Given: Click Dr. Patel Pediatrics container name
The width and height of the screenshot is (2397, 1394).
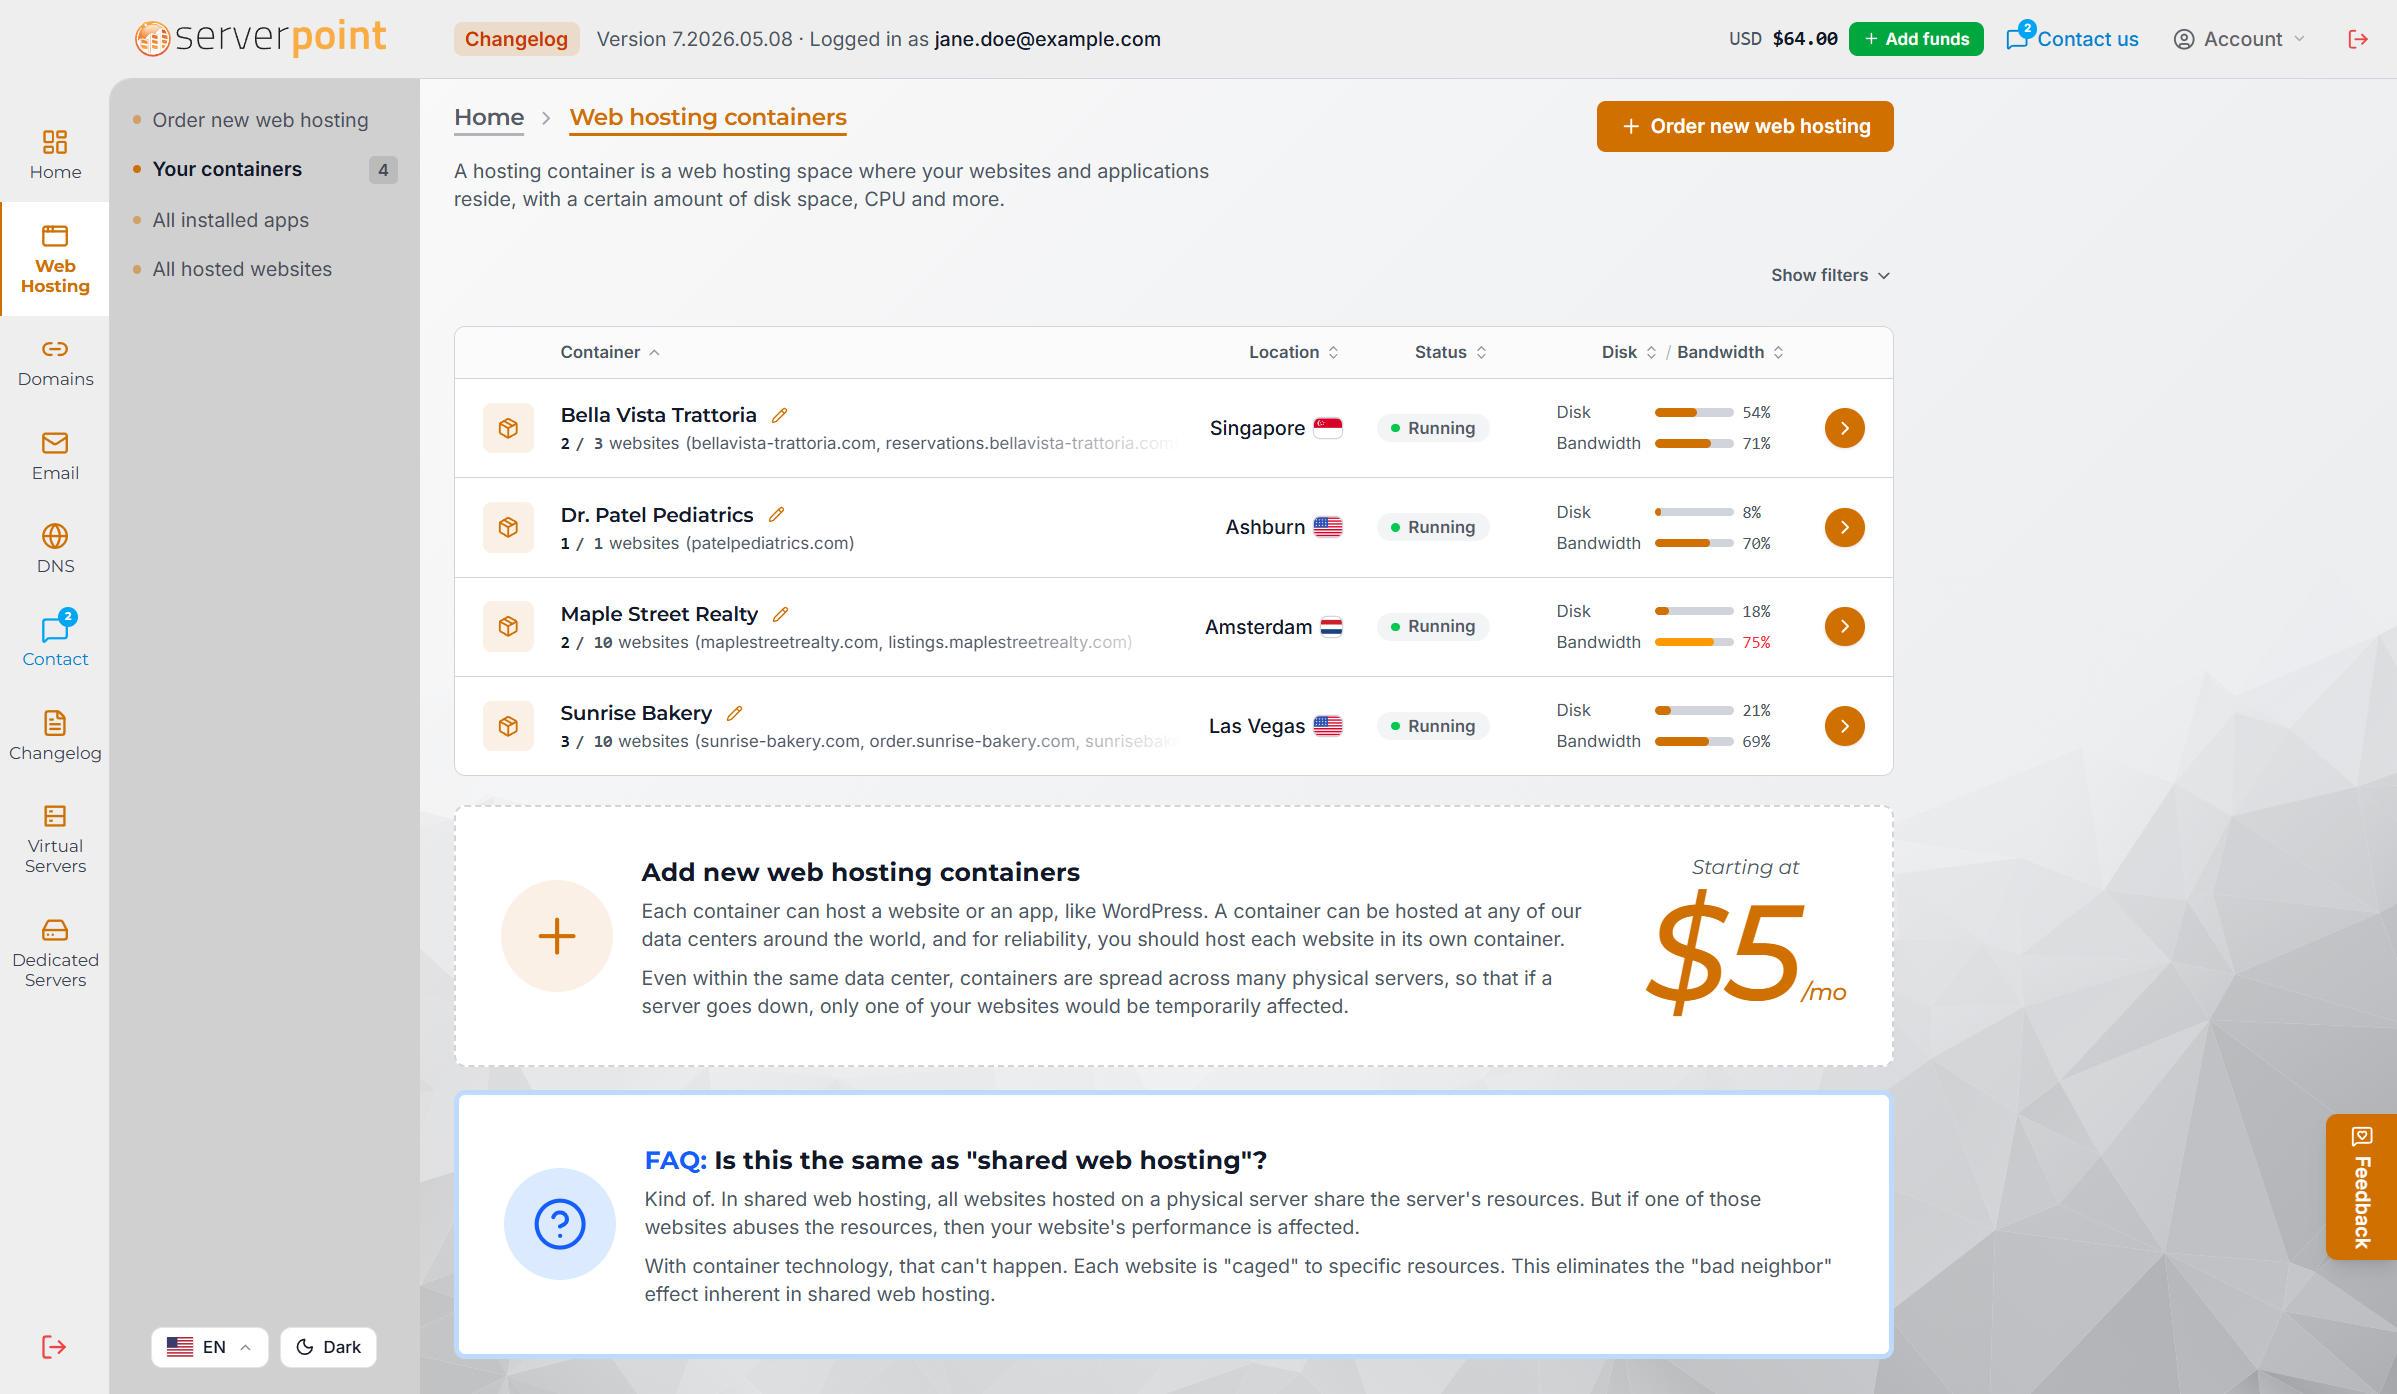Looking at the screenshot, I should tap(657, 515).
